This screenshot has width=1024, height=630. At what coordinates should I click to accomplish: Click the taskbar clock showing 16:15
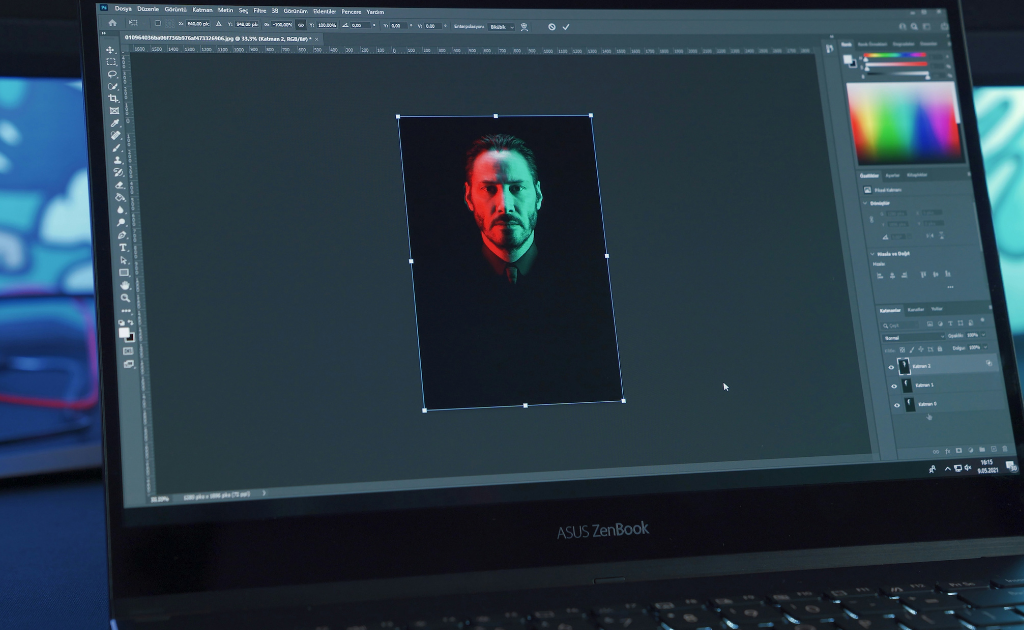(x=987, y=465)
